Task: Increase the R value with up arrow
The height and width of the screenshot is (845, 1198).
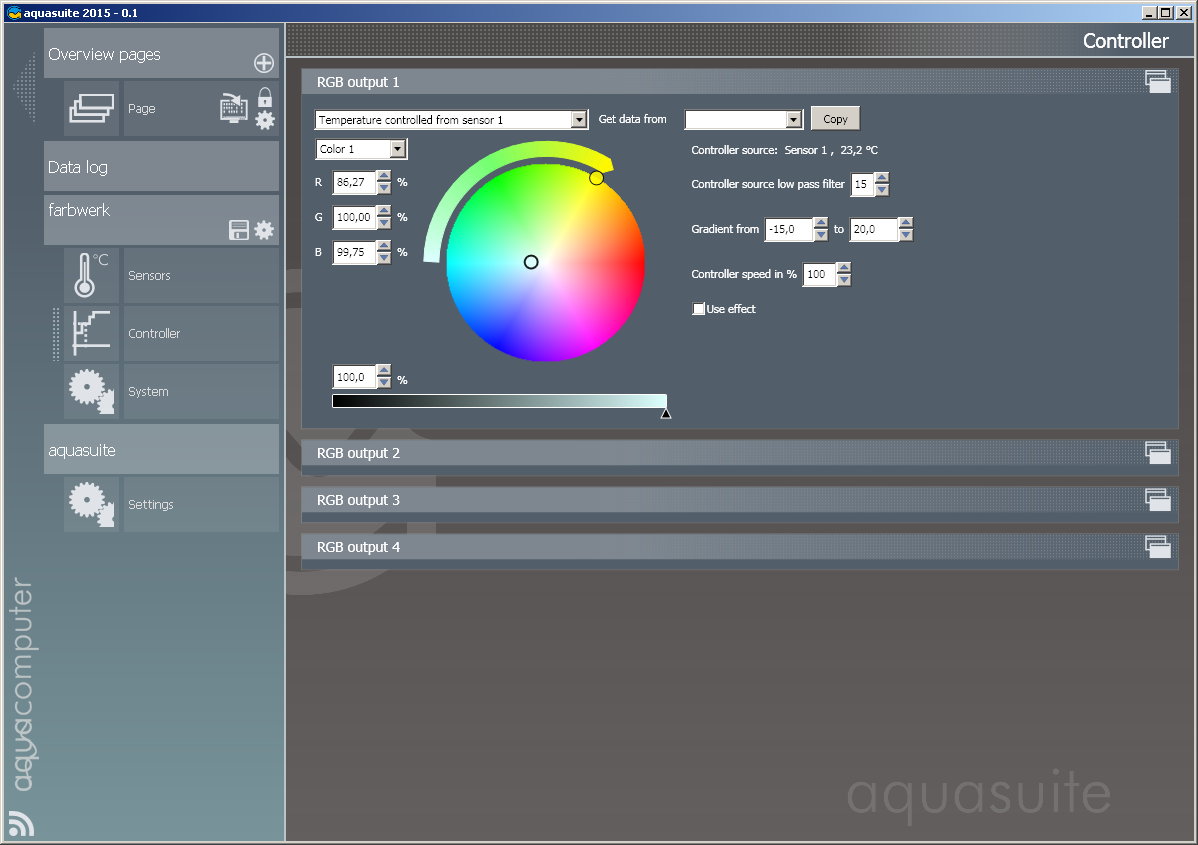Action: click(384, 176)
